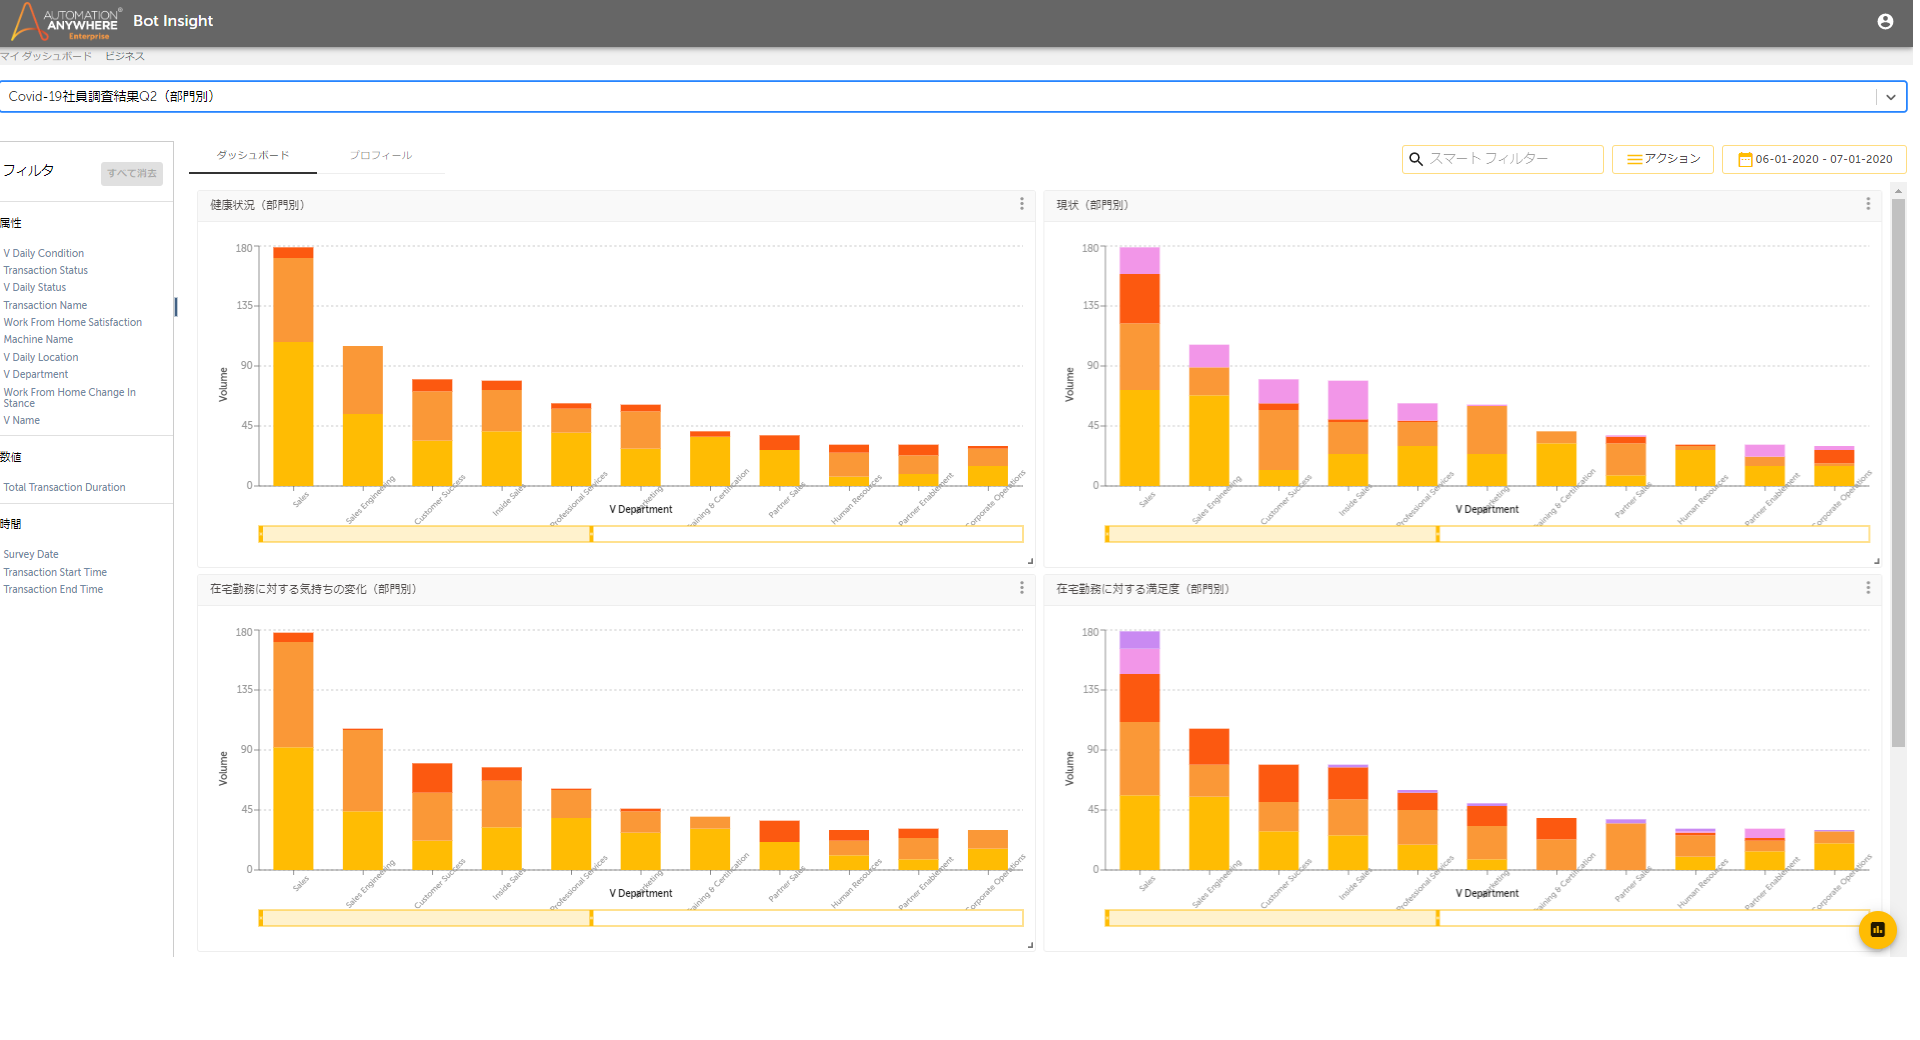1920x1040 pixels.
Task: Click the すべて消去 clear all button
Action: [132, 173]
